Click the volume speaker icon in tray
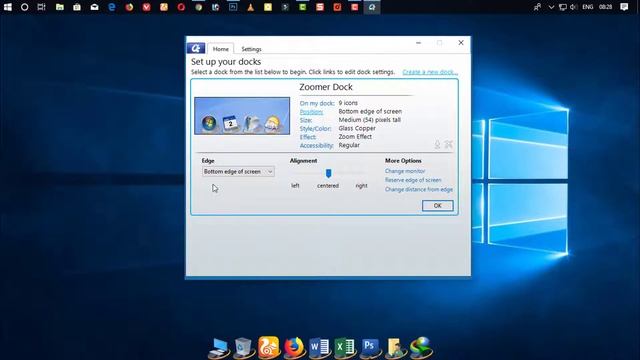Viewport: 640px width, 360px height. pos(573,7)
